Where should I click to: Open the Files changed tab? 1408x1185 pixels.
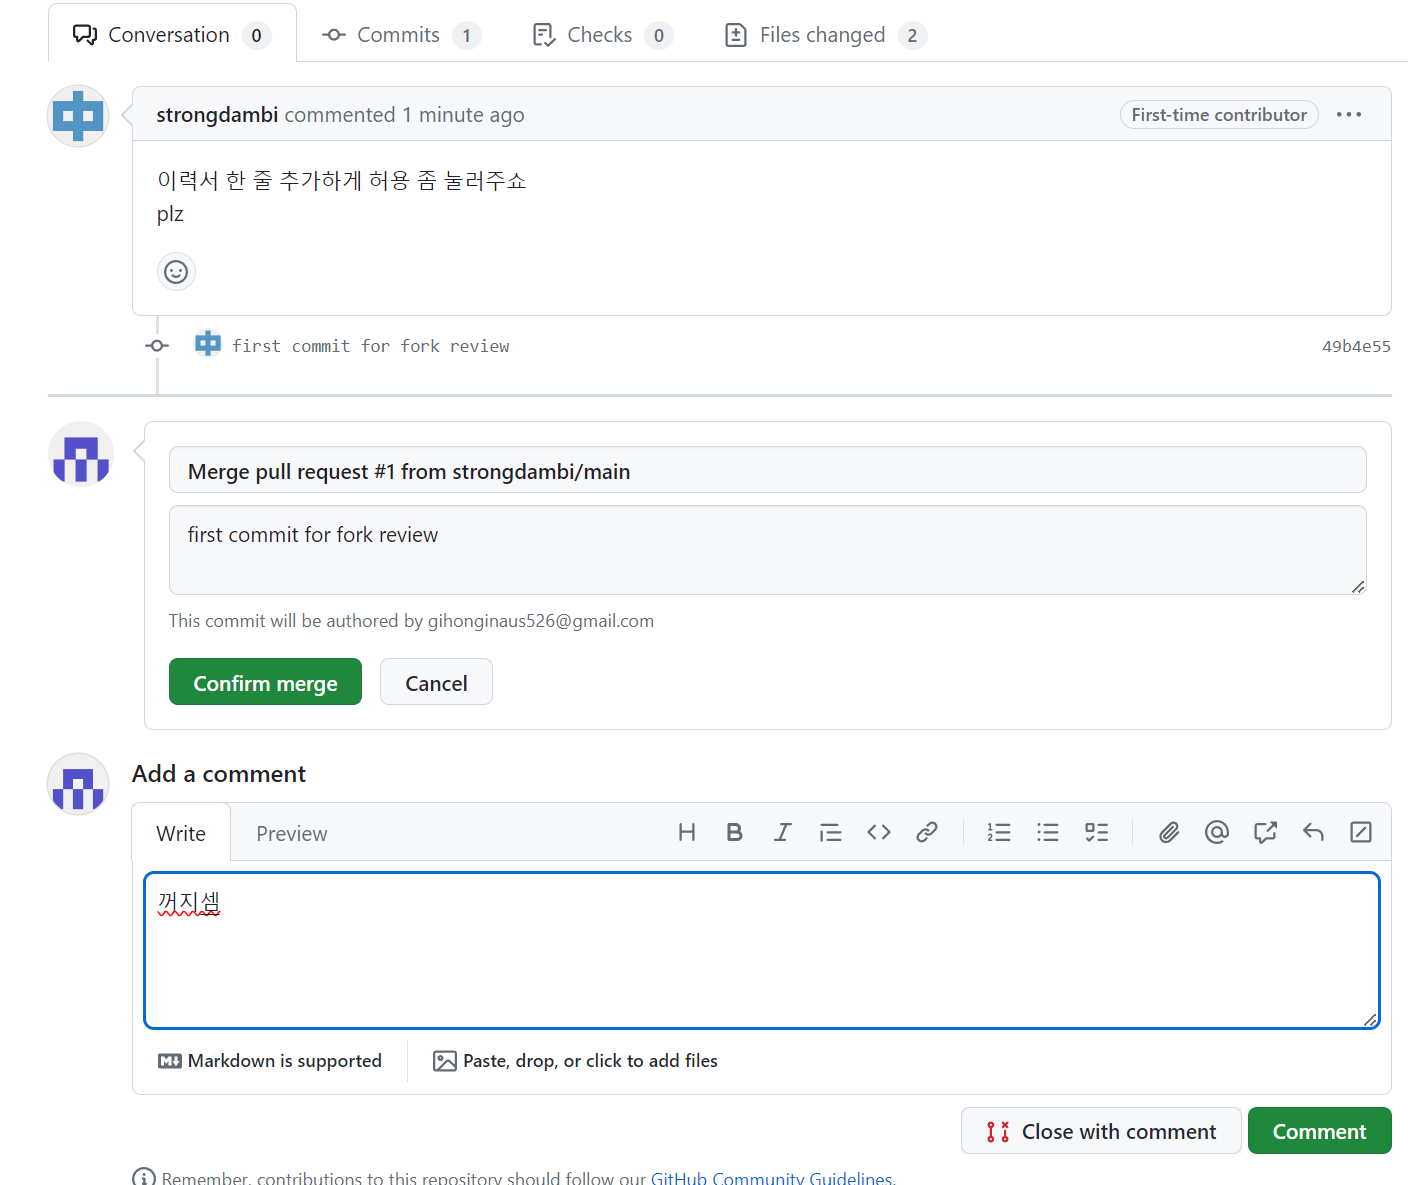[825, 35]
